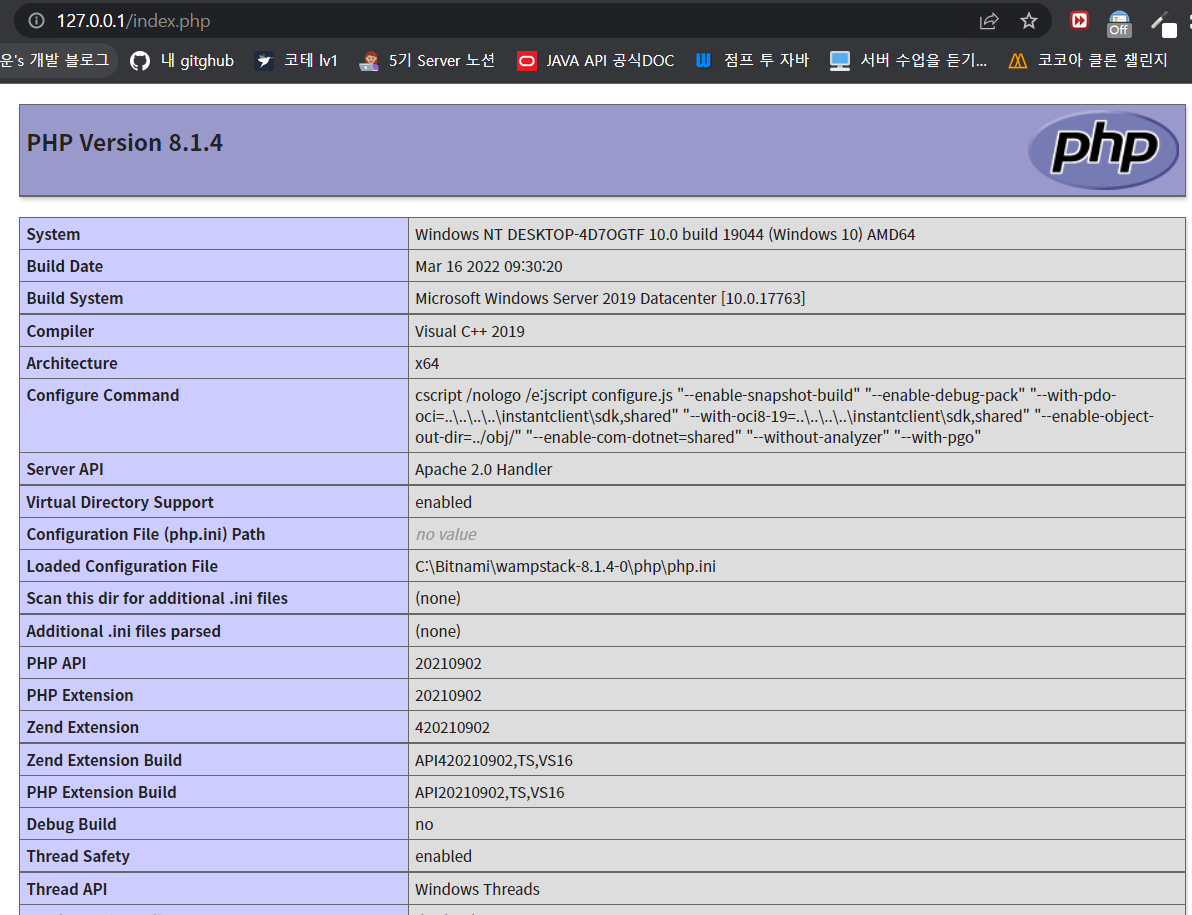Click the API20210902,TS,VS16 value
This screenshot has height=915, width=1192.
click(x=490, y=792)
